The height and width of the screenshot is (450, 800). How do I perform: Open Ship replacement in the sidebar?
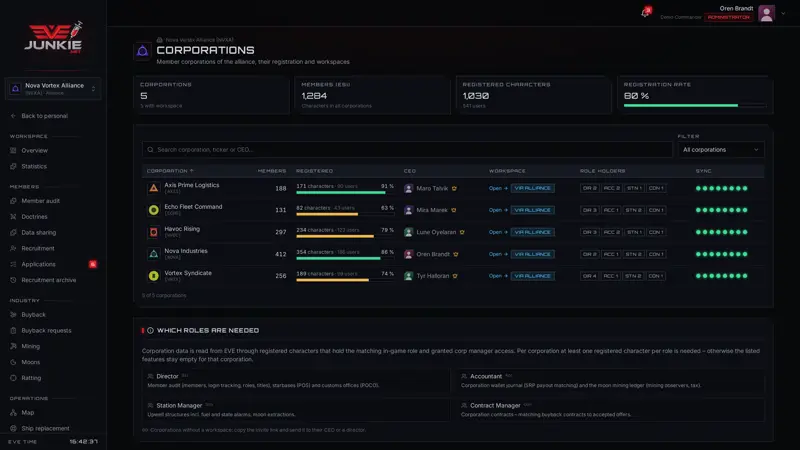(45, 428)
